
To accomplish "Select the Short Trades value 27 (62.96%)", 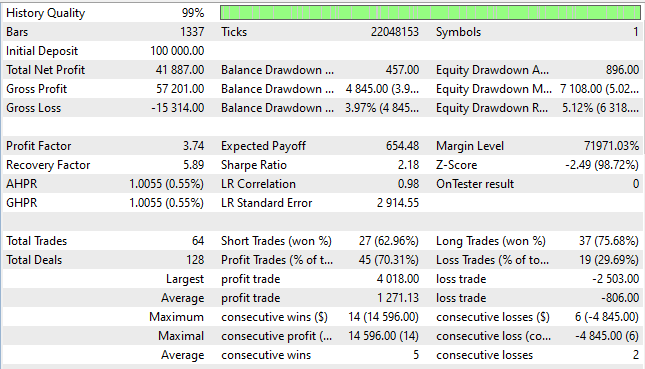I will [388, 241].
